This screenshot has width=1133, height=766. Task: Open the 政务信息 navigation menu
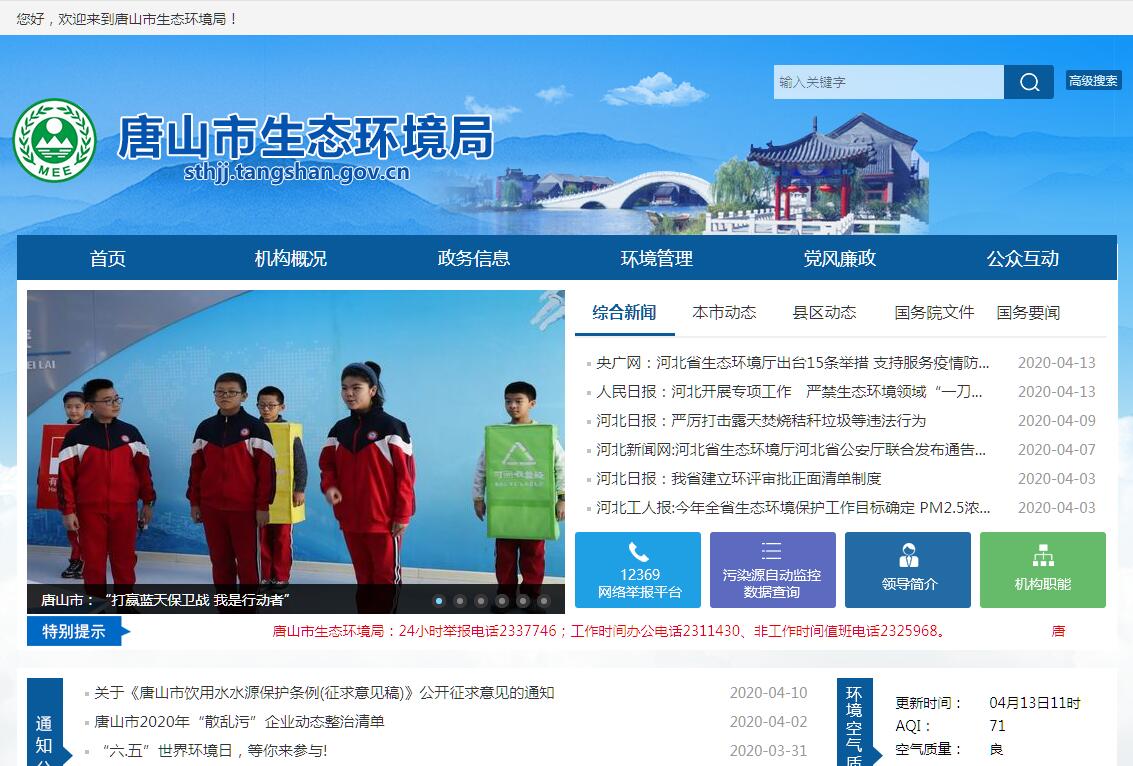tap(474, 258)
